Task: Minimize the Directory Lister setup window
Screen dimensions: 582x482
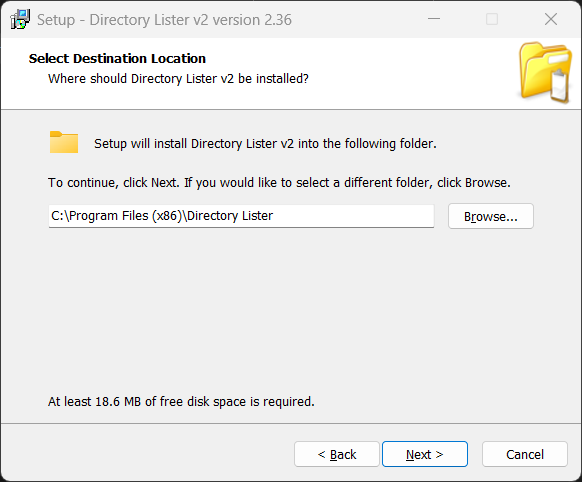Action: pos(434,19)
